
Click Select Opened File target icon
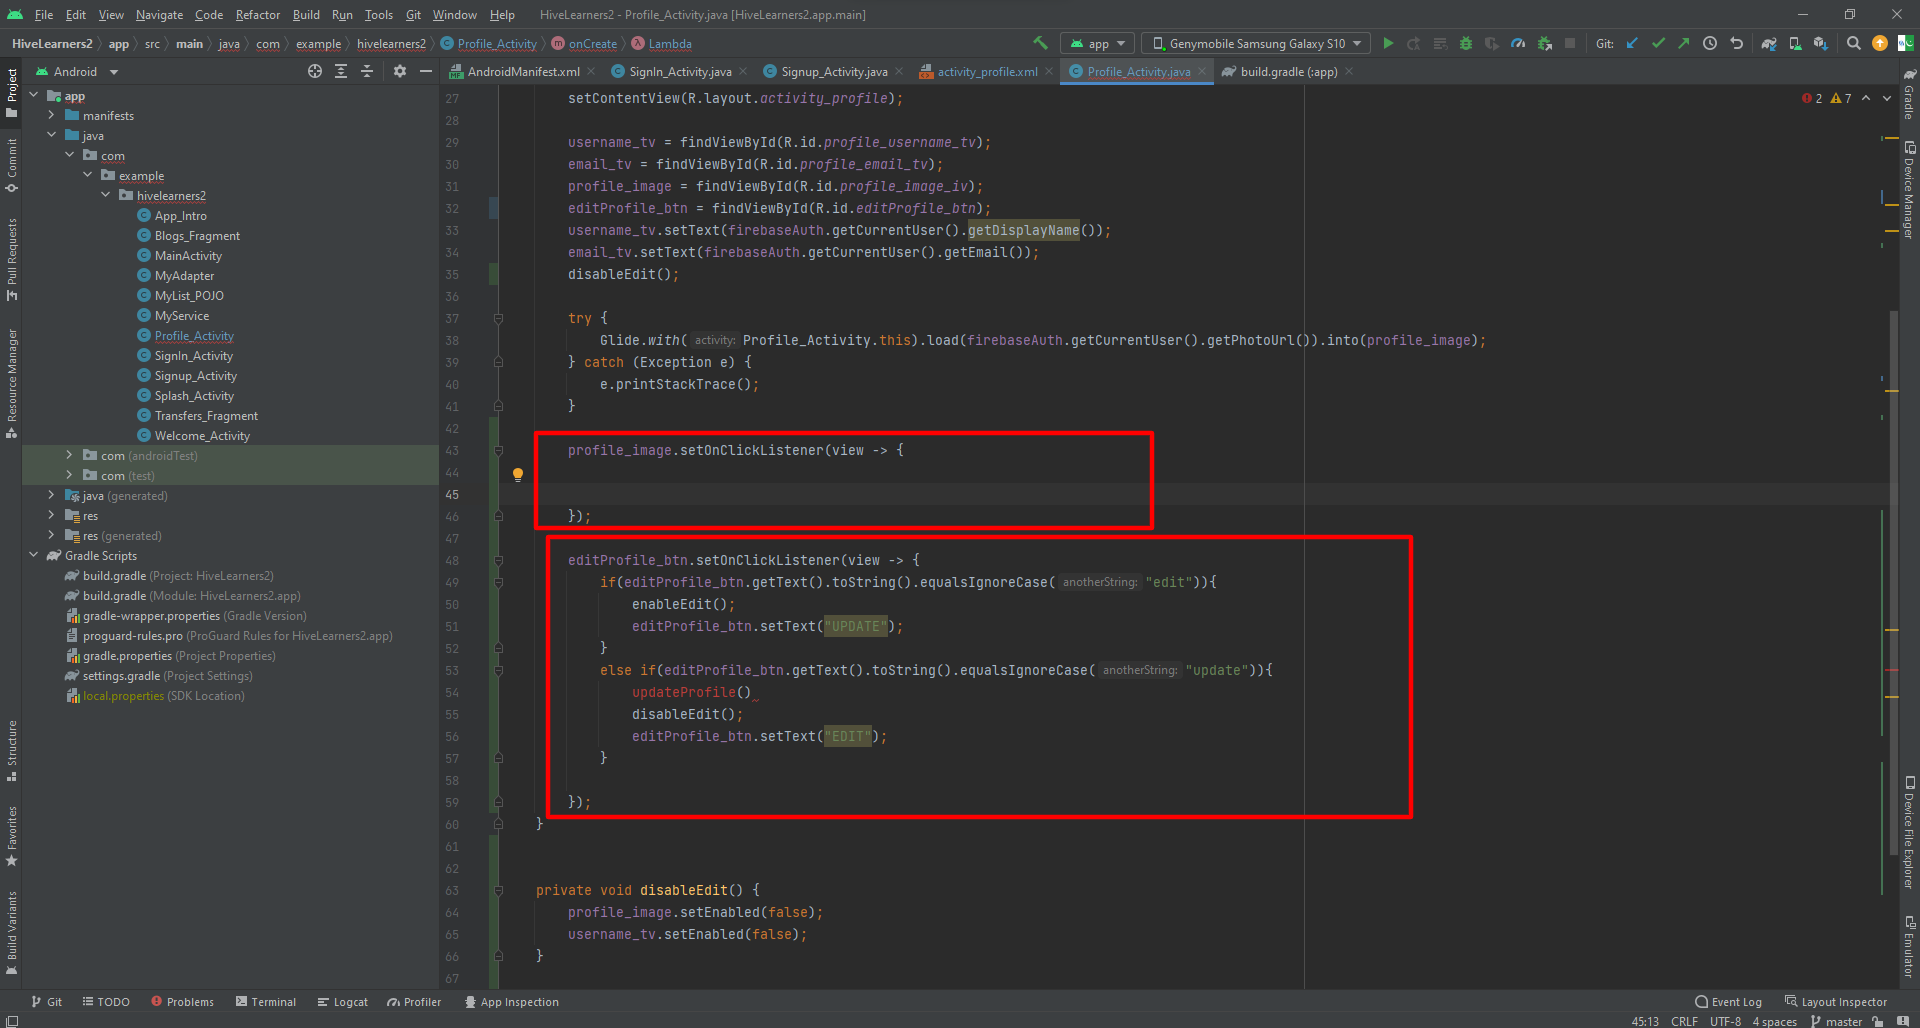pyautogui.click(x=315, y=71)
